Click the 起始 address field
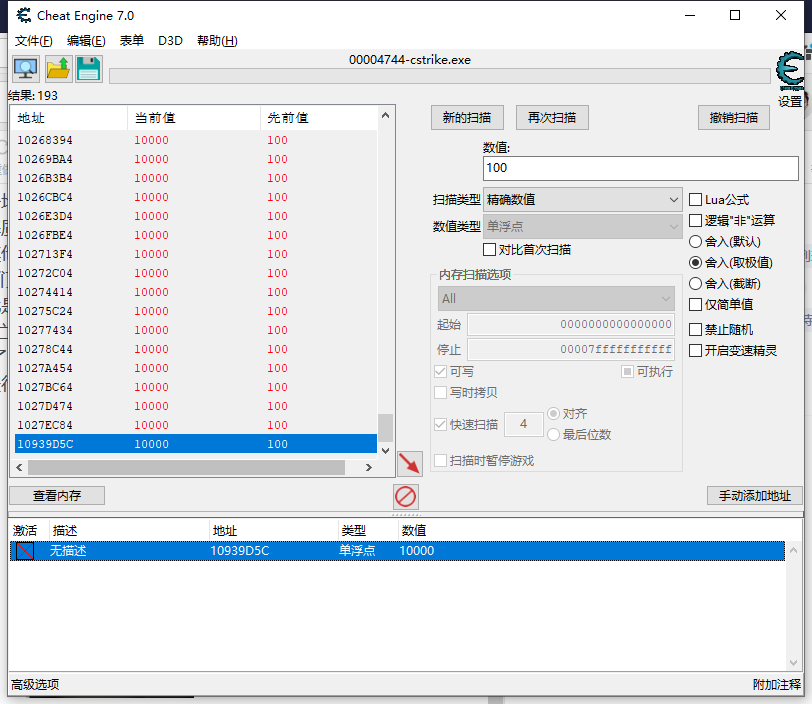Viewport: 812px width, 704px height. point(571,325)
